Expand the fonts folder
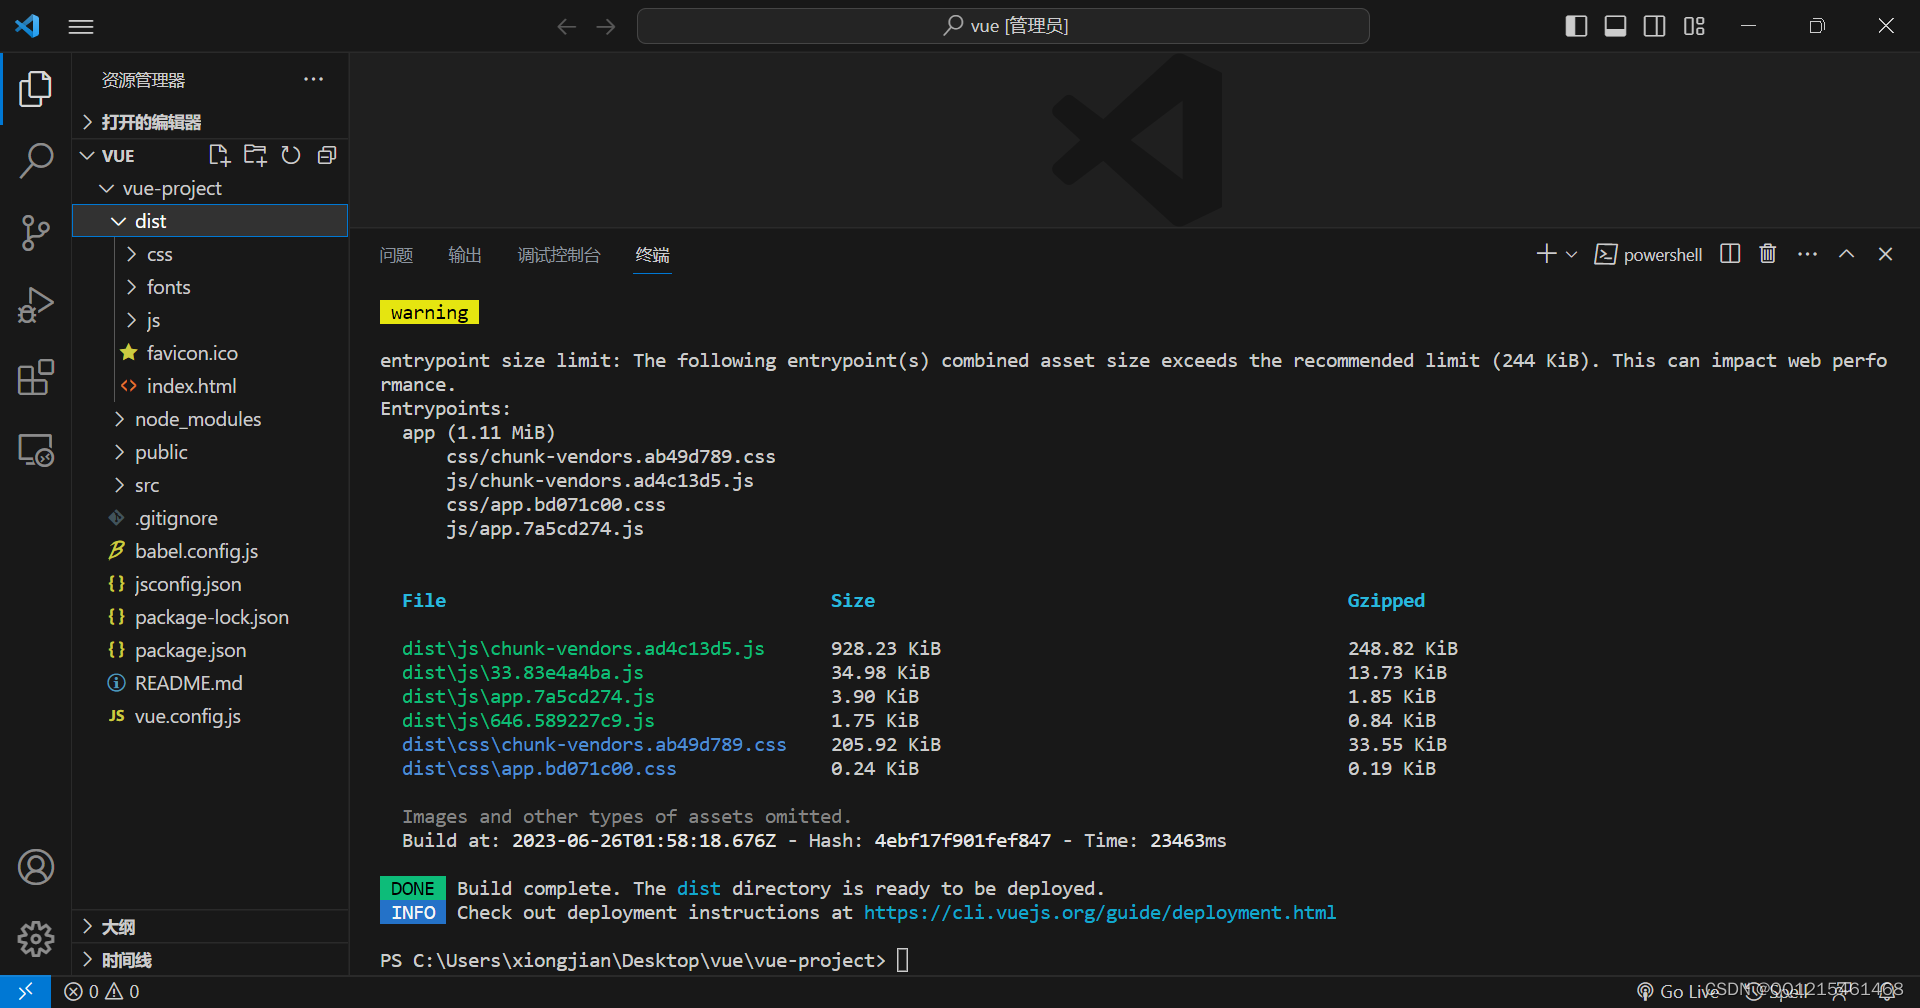The image size is (1920, 1008). (210, 287)
